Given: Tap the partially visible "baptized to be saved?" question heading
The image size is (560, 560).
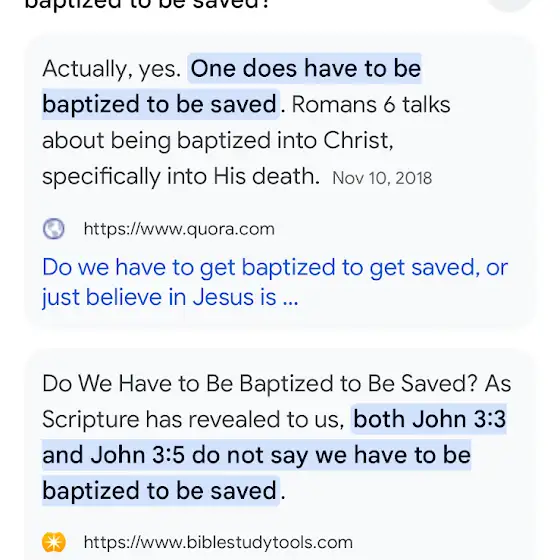Looking at the screenshot, I should coord(146,4).
